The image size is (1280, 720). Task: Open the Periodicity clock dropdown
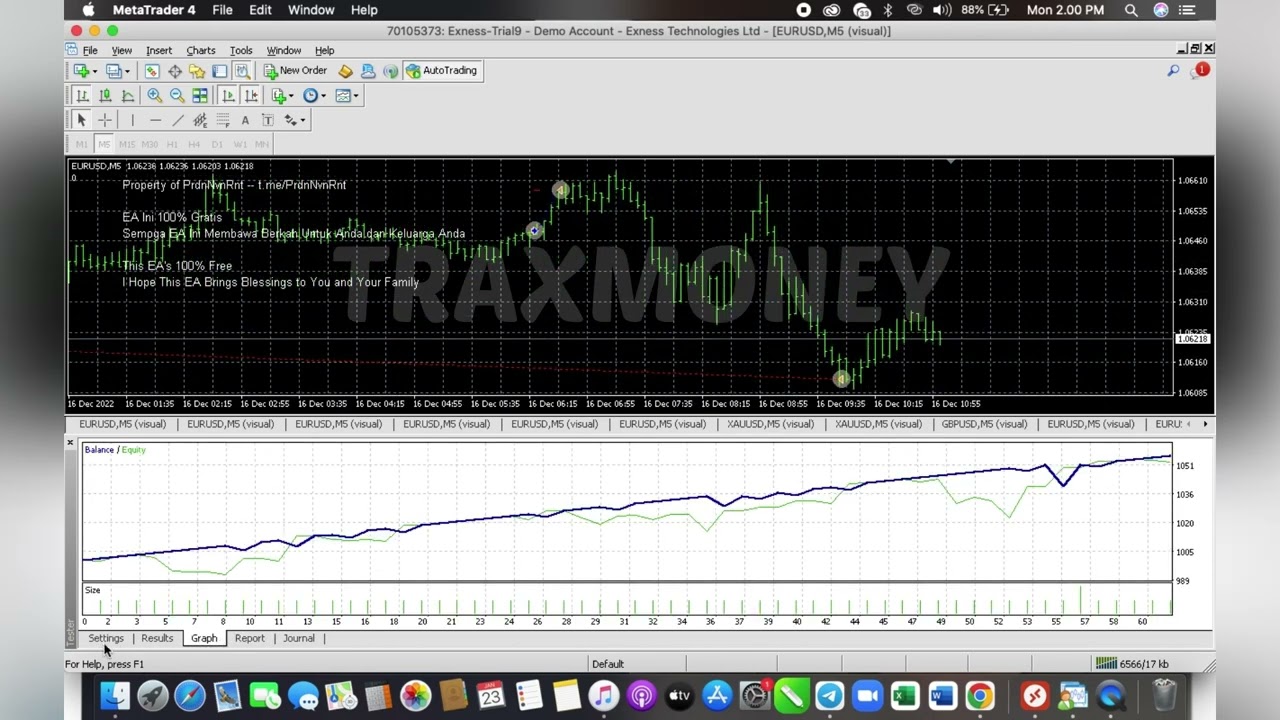pos(314,96)
